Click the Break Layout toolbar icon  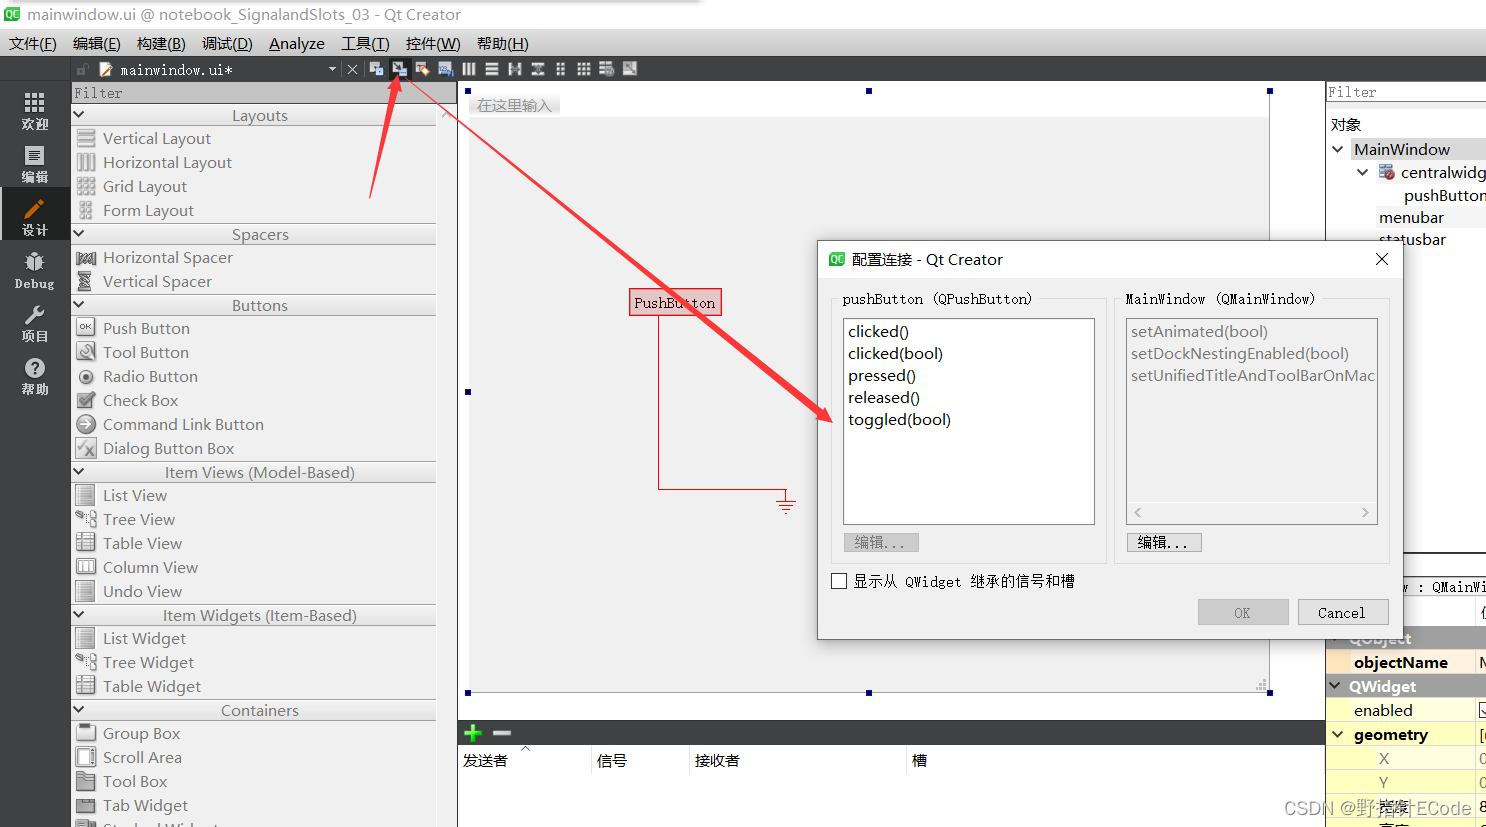click(x=606, y=69)
